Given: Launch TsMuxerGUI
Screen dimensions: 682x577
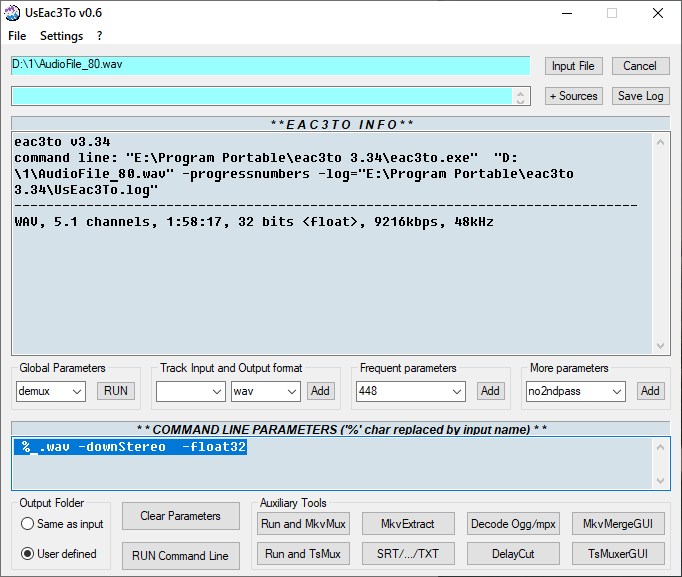Looking at the screenshot, I should 618,554.
